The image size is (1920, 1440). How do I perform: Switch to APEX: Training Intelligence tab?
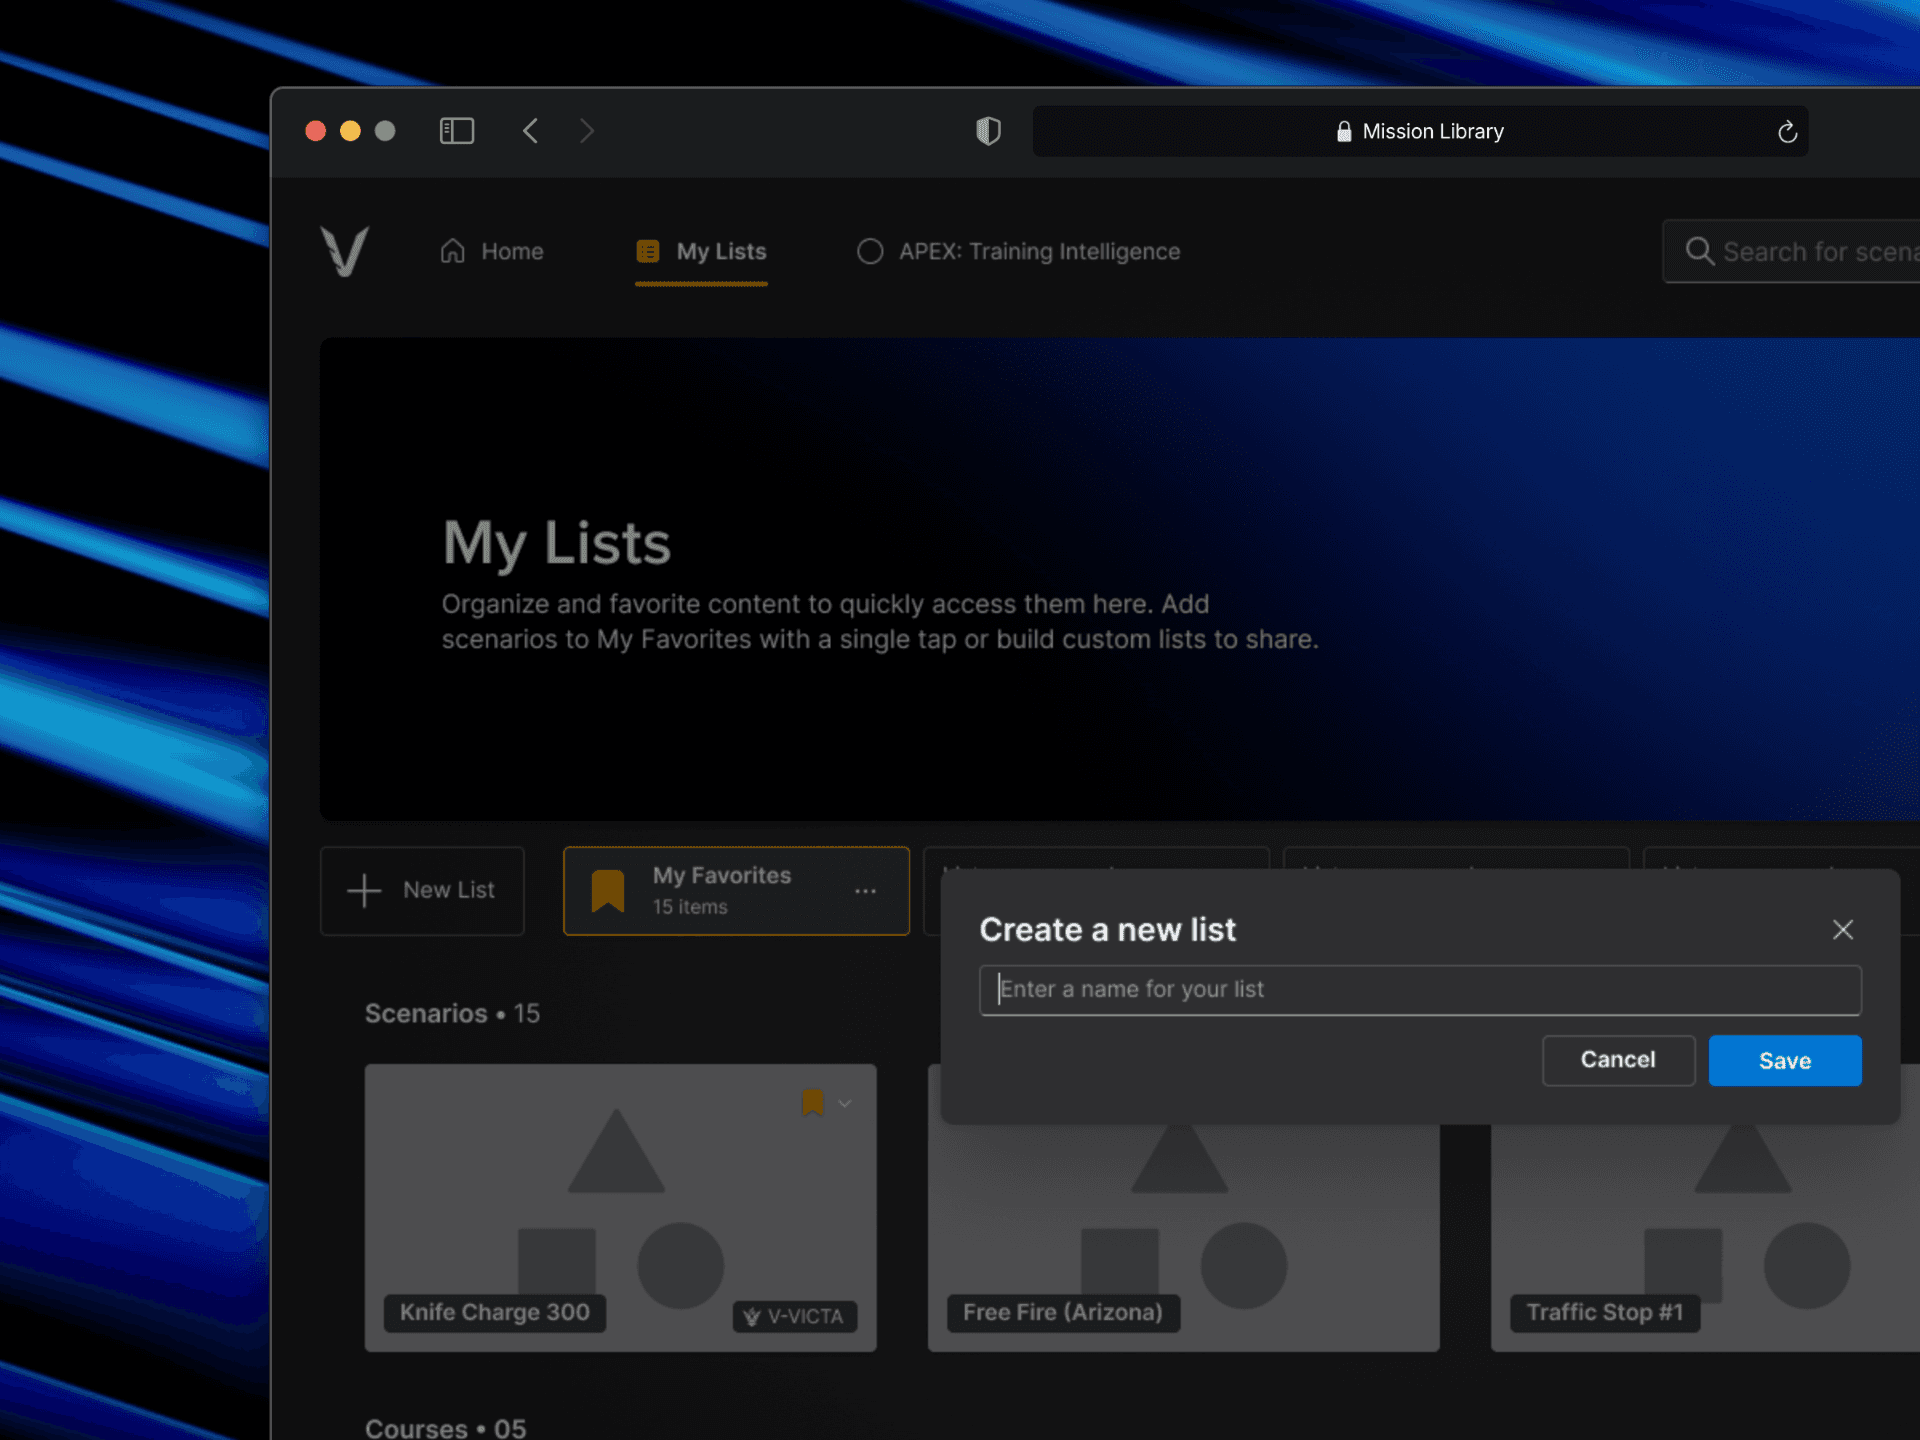tap(1018, 251)
